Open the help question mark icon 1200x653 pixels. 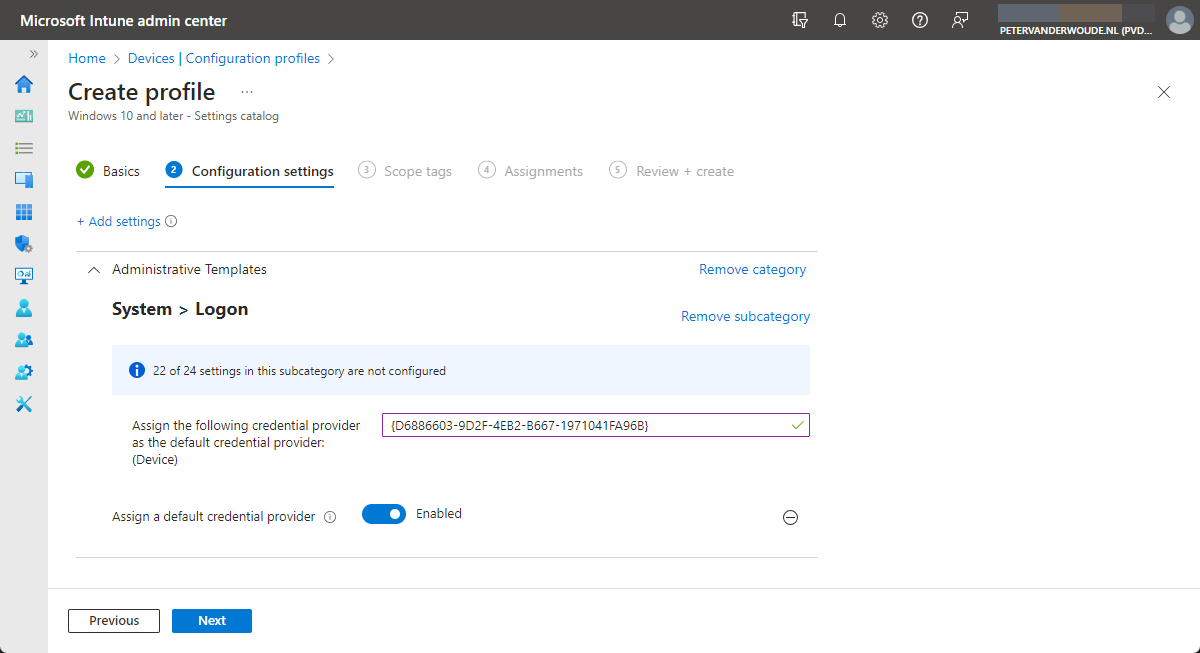(x=920, y=19)
